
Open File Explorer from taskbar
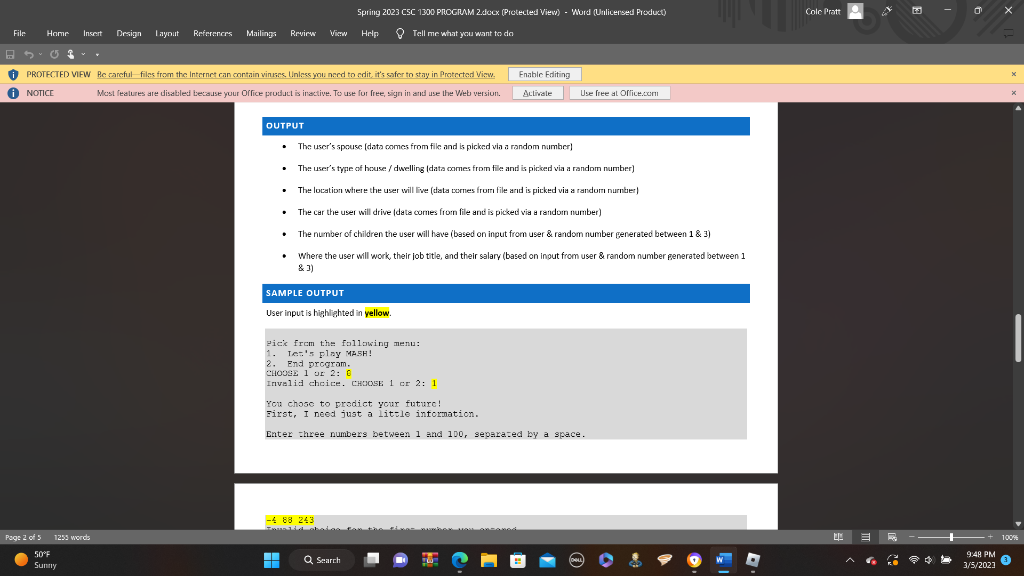488,560
